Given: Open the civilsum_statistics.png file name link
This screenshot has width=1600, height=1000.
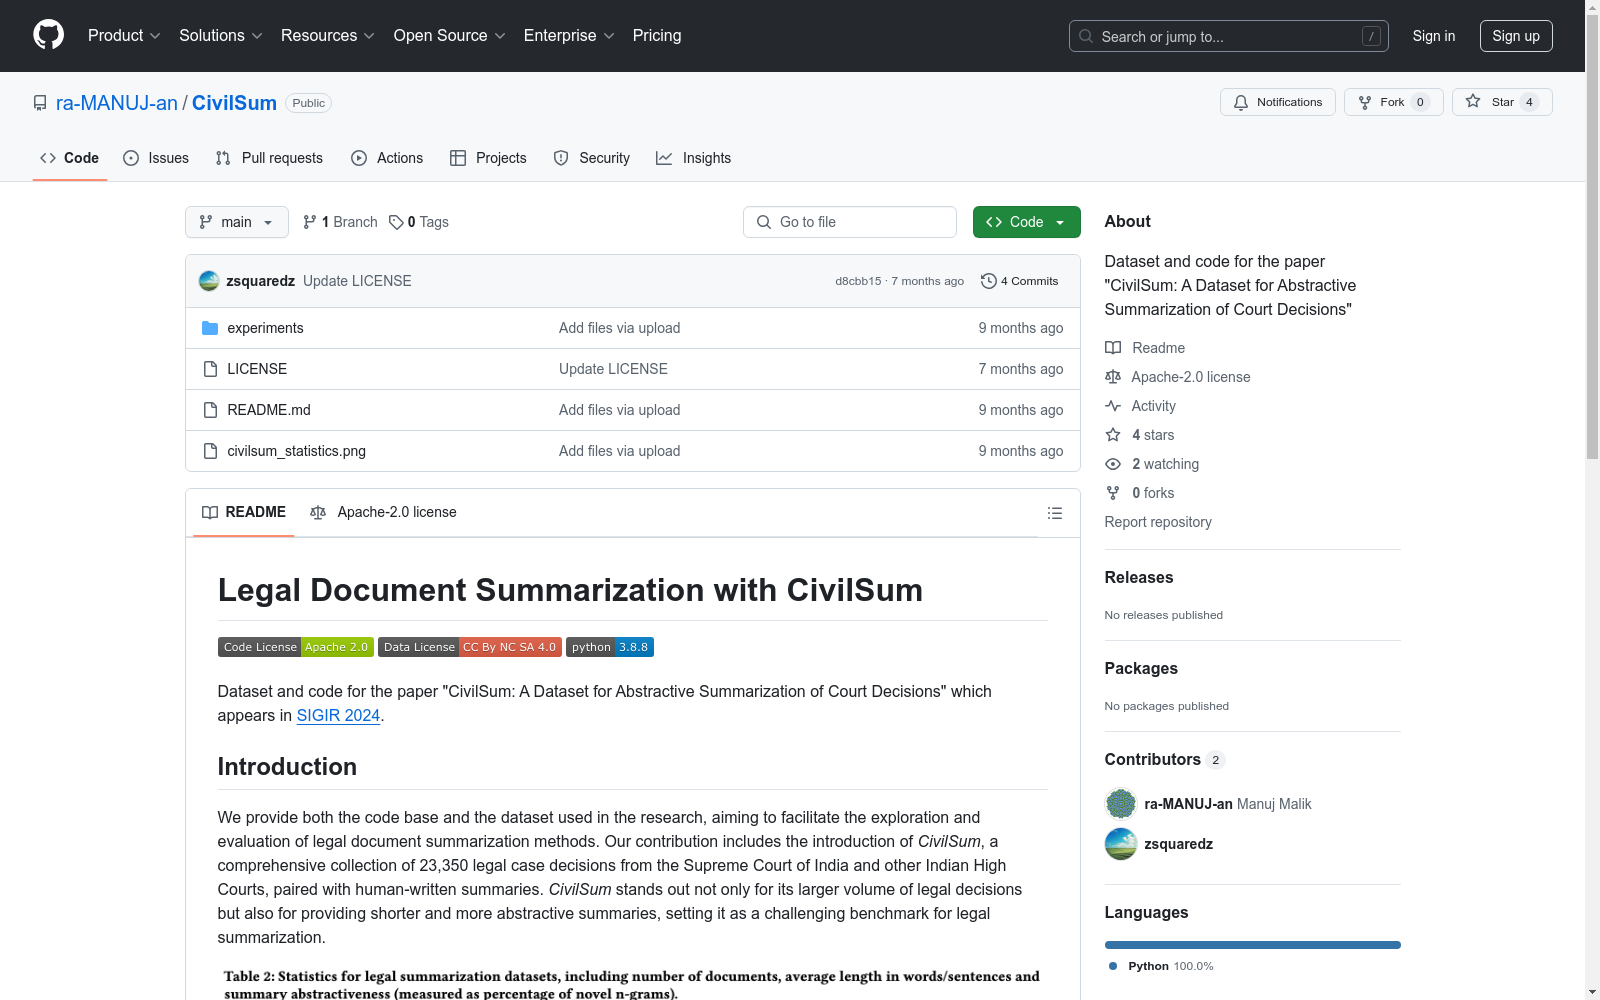Looking at the screenshot, I should [297, 451].
